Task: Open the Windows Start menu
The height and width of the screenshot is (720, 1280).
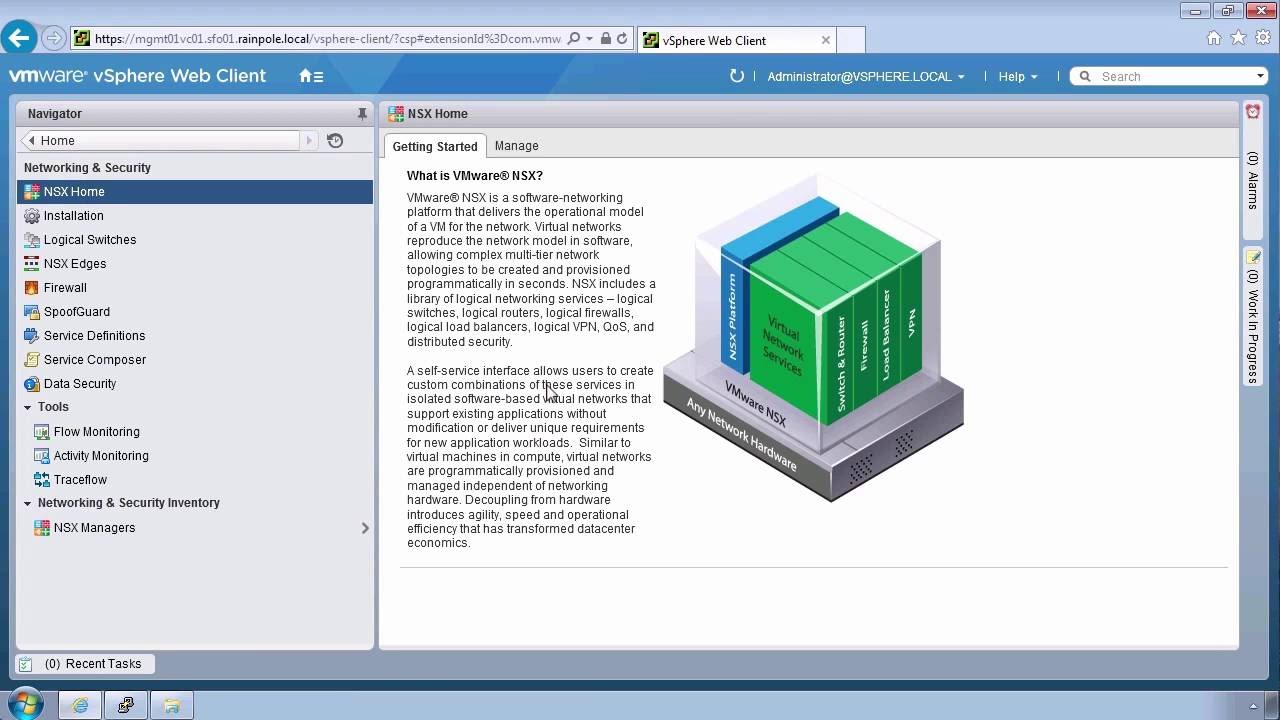Action: pyautogui.click(x=25, y=704)
